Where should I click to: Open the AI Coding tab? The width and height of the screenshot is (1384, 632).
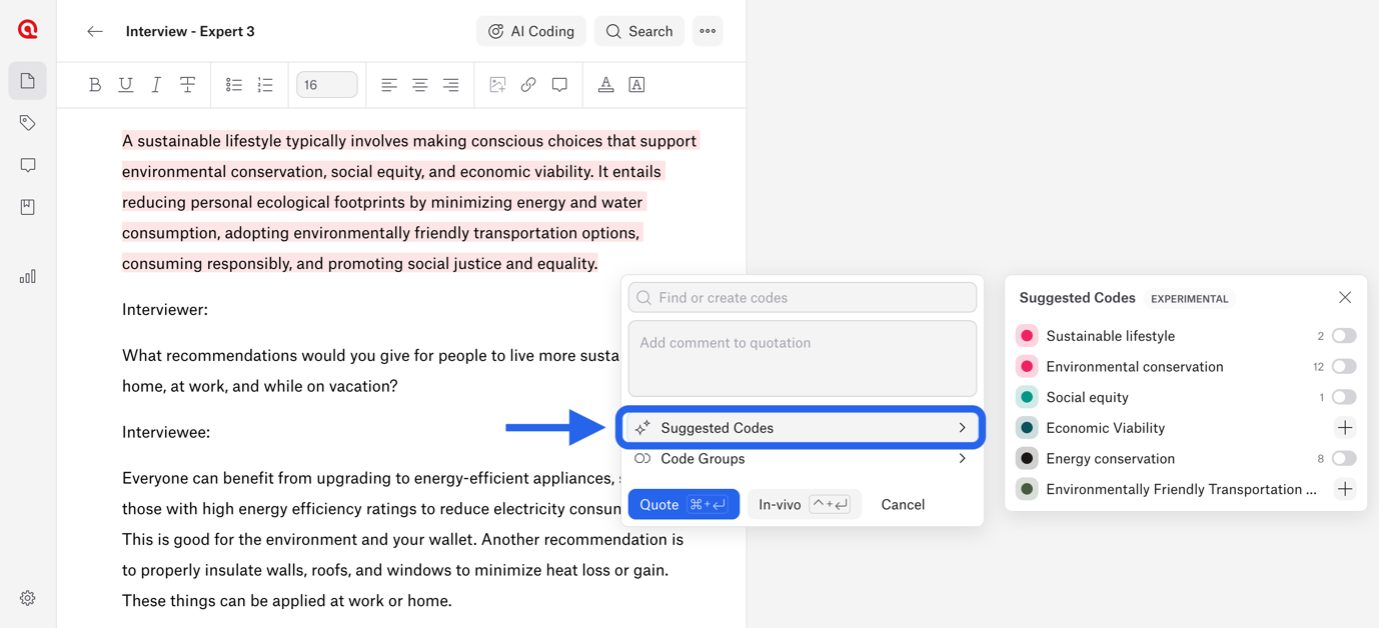tap(531, 31)
